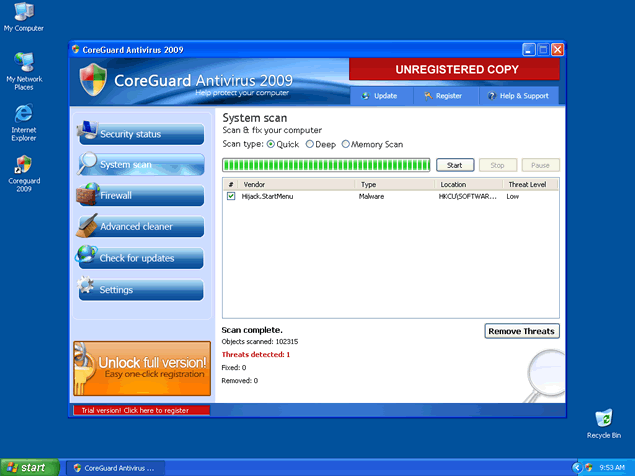The width and height of the screenshot is (635, 476).
Task: Uncheck the Hijack.StartMenu threat checkbox
Action: [231, 197]
